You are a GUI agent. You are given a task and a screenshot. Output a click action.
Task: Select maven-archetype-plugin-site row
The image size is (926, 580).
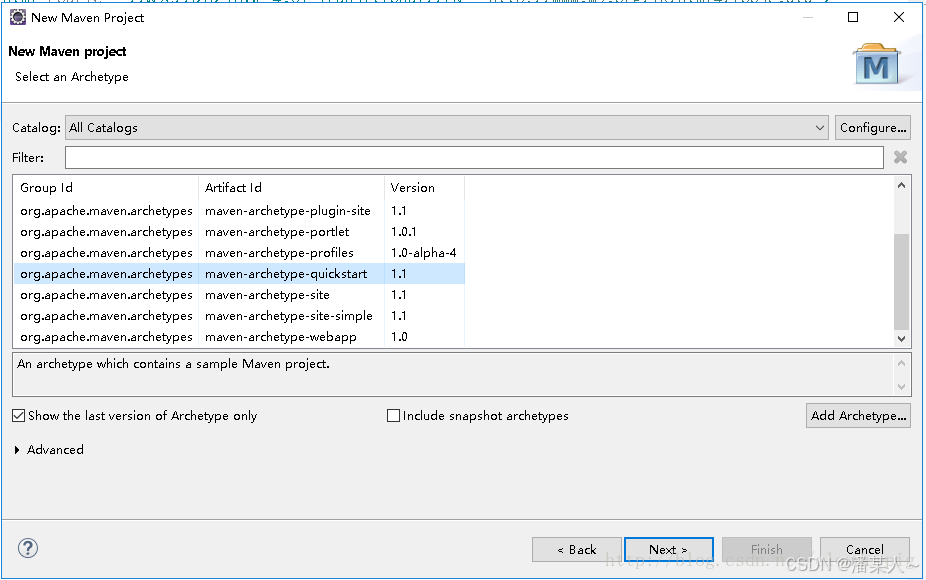239,211
